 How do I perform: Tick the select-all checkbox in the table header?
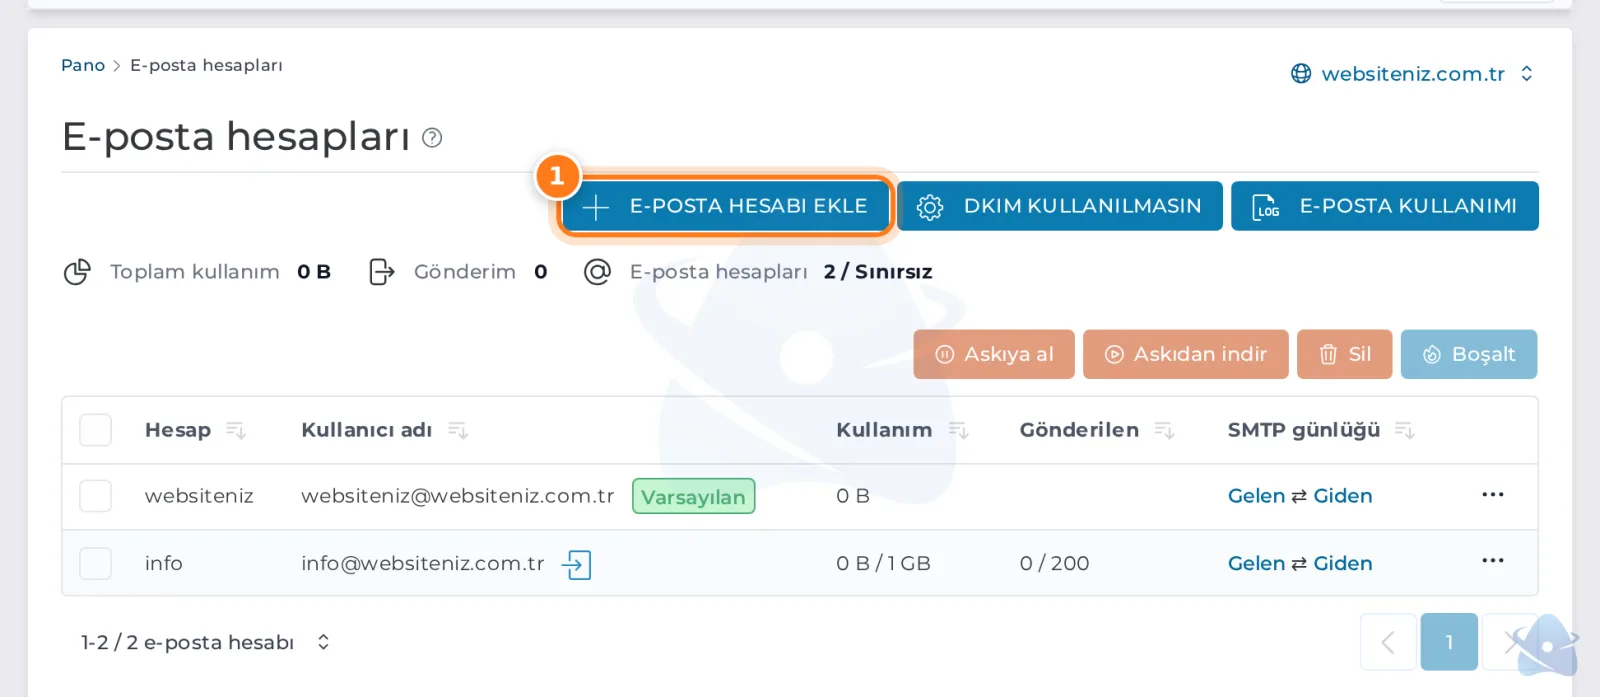96,430
